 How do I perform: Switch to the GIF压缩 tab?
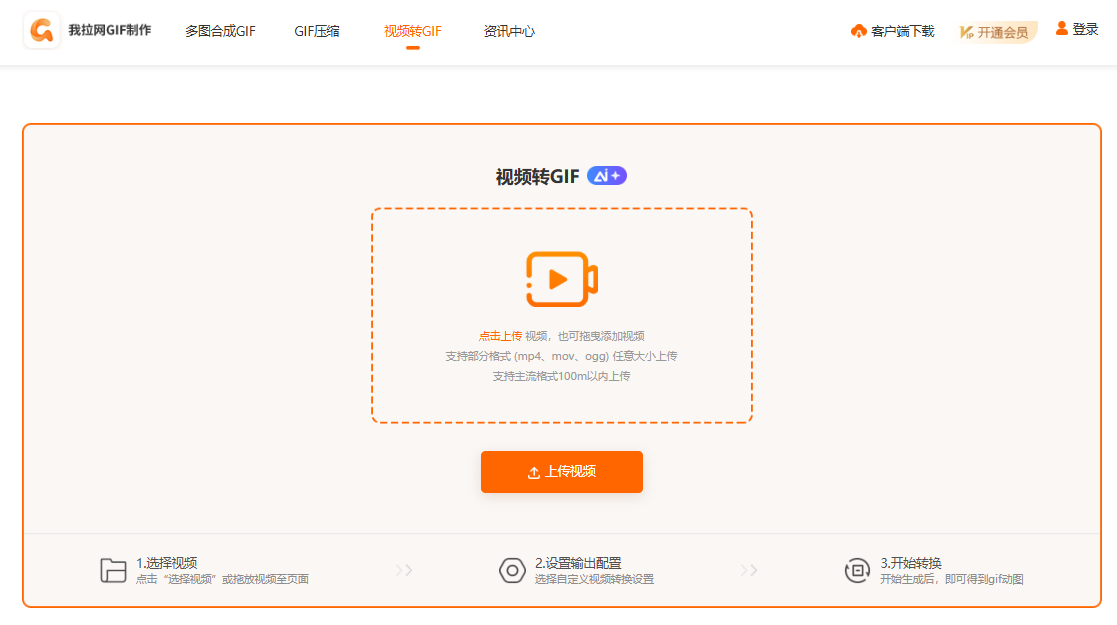(x=316, y=31)
